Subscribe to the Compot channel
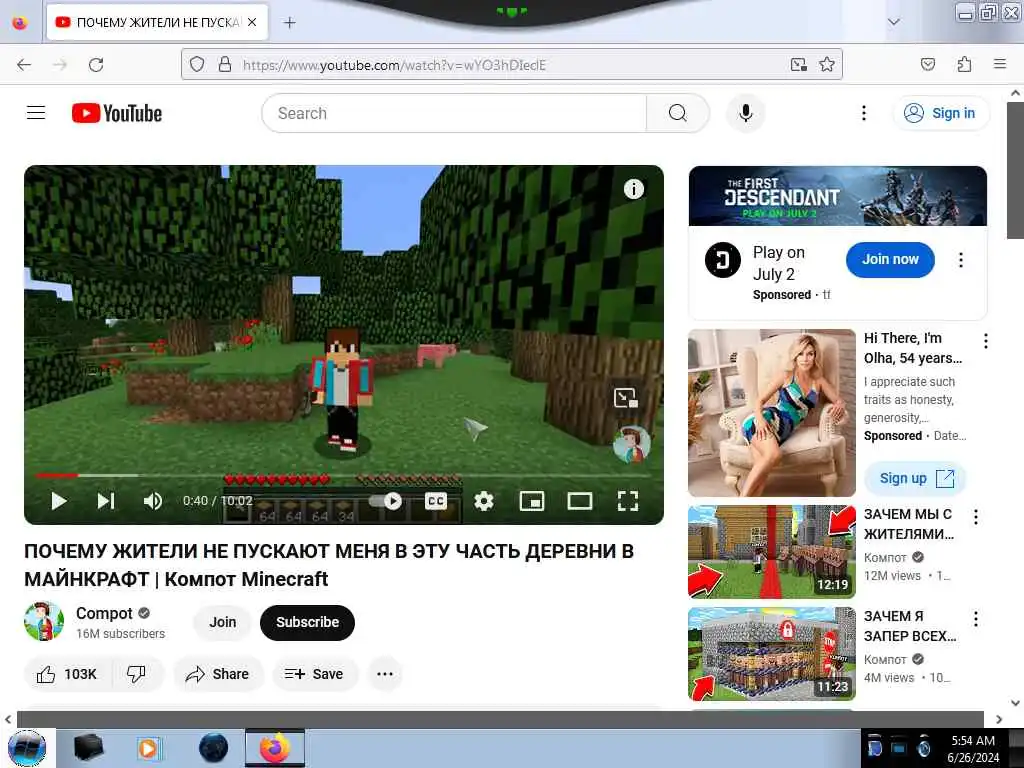1024x768 pixels. (307, 622)
